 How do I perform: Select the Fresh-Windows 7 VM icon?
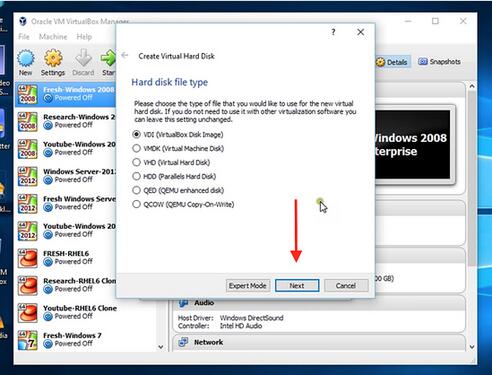[28, 340]
